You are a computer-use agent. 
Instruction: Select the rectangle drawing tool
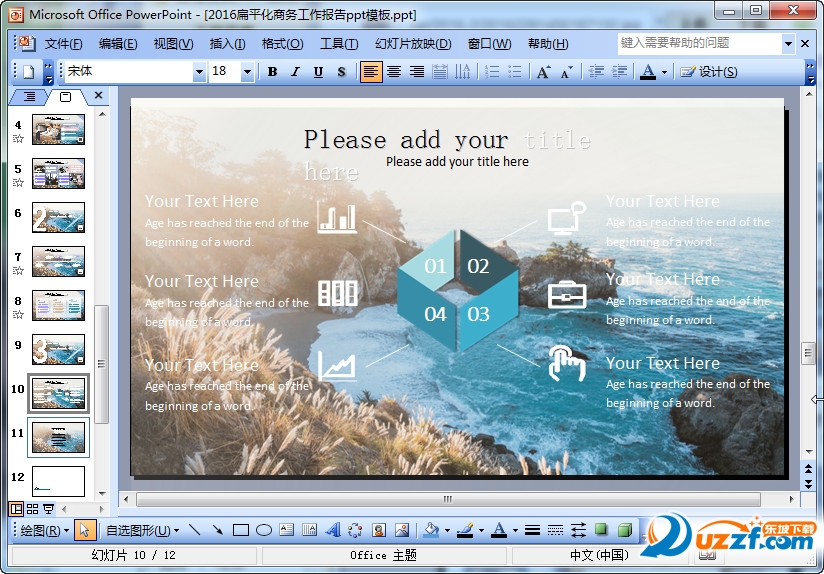[x=241, y=530]
